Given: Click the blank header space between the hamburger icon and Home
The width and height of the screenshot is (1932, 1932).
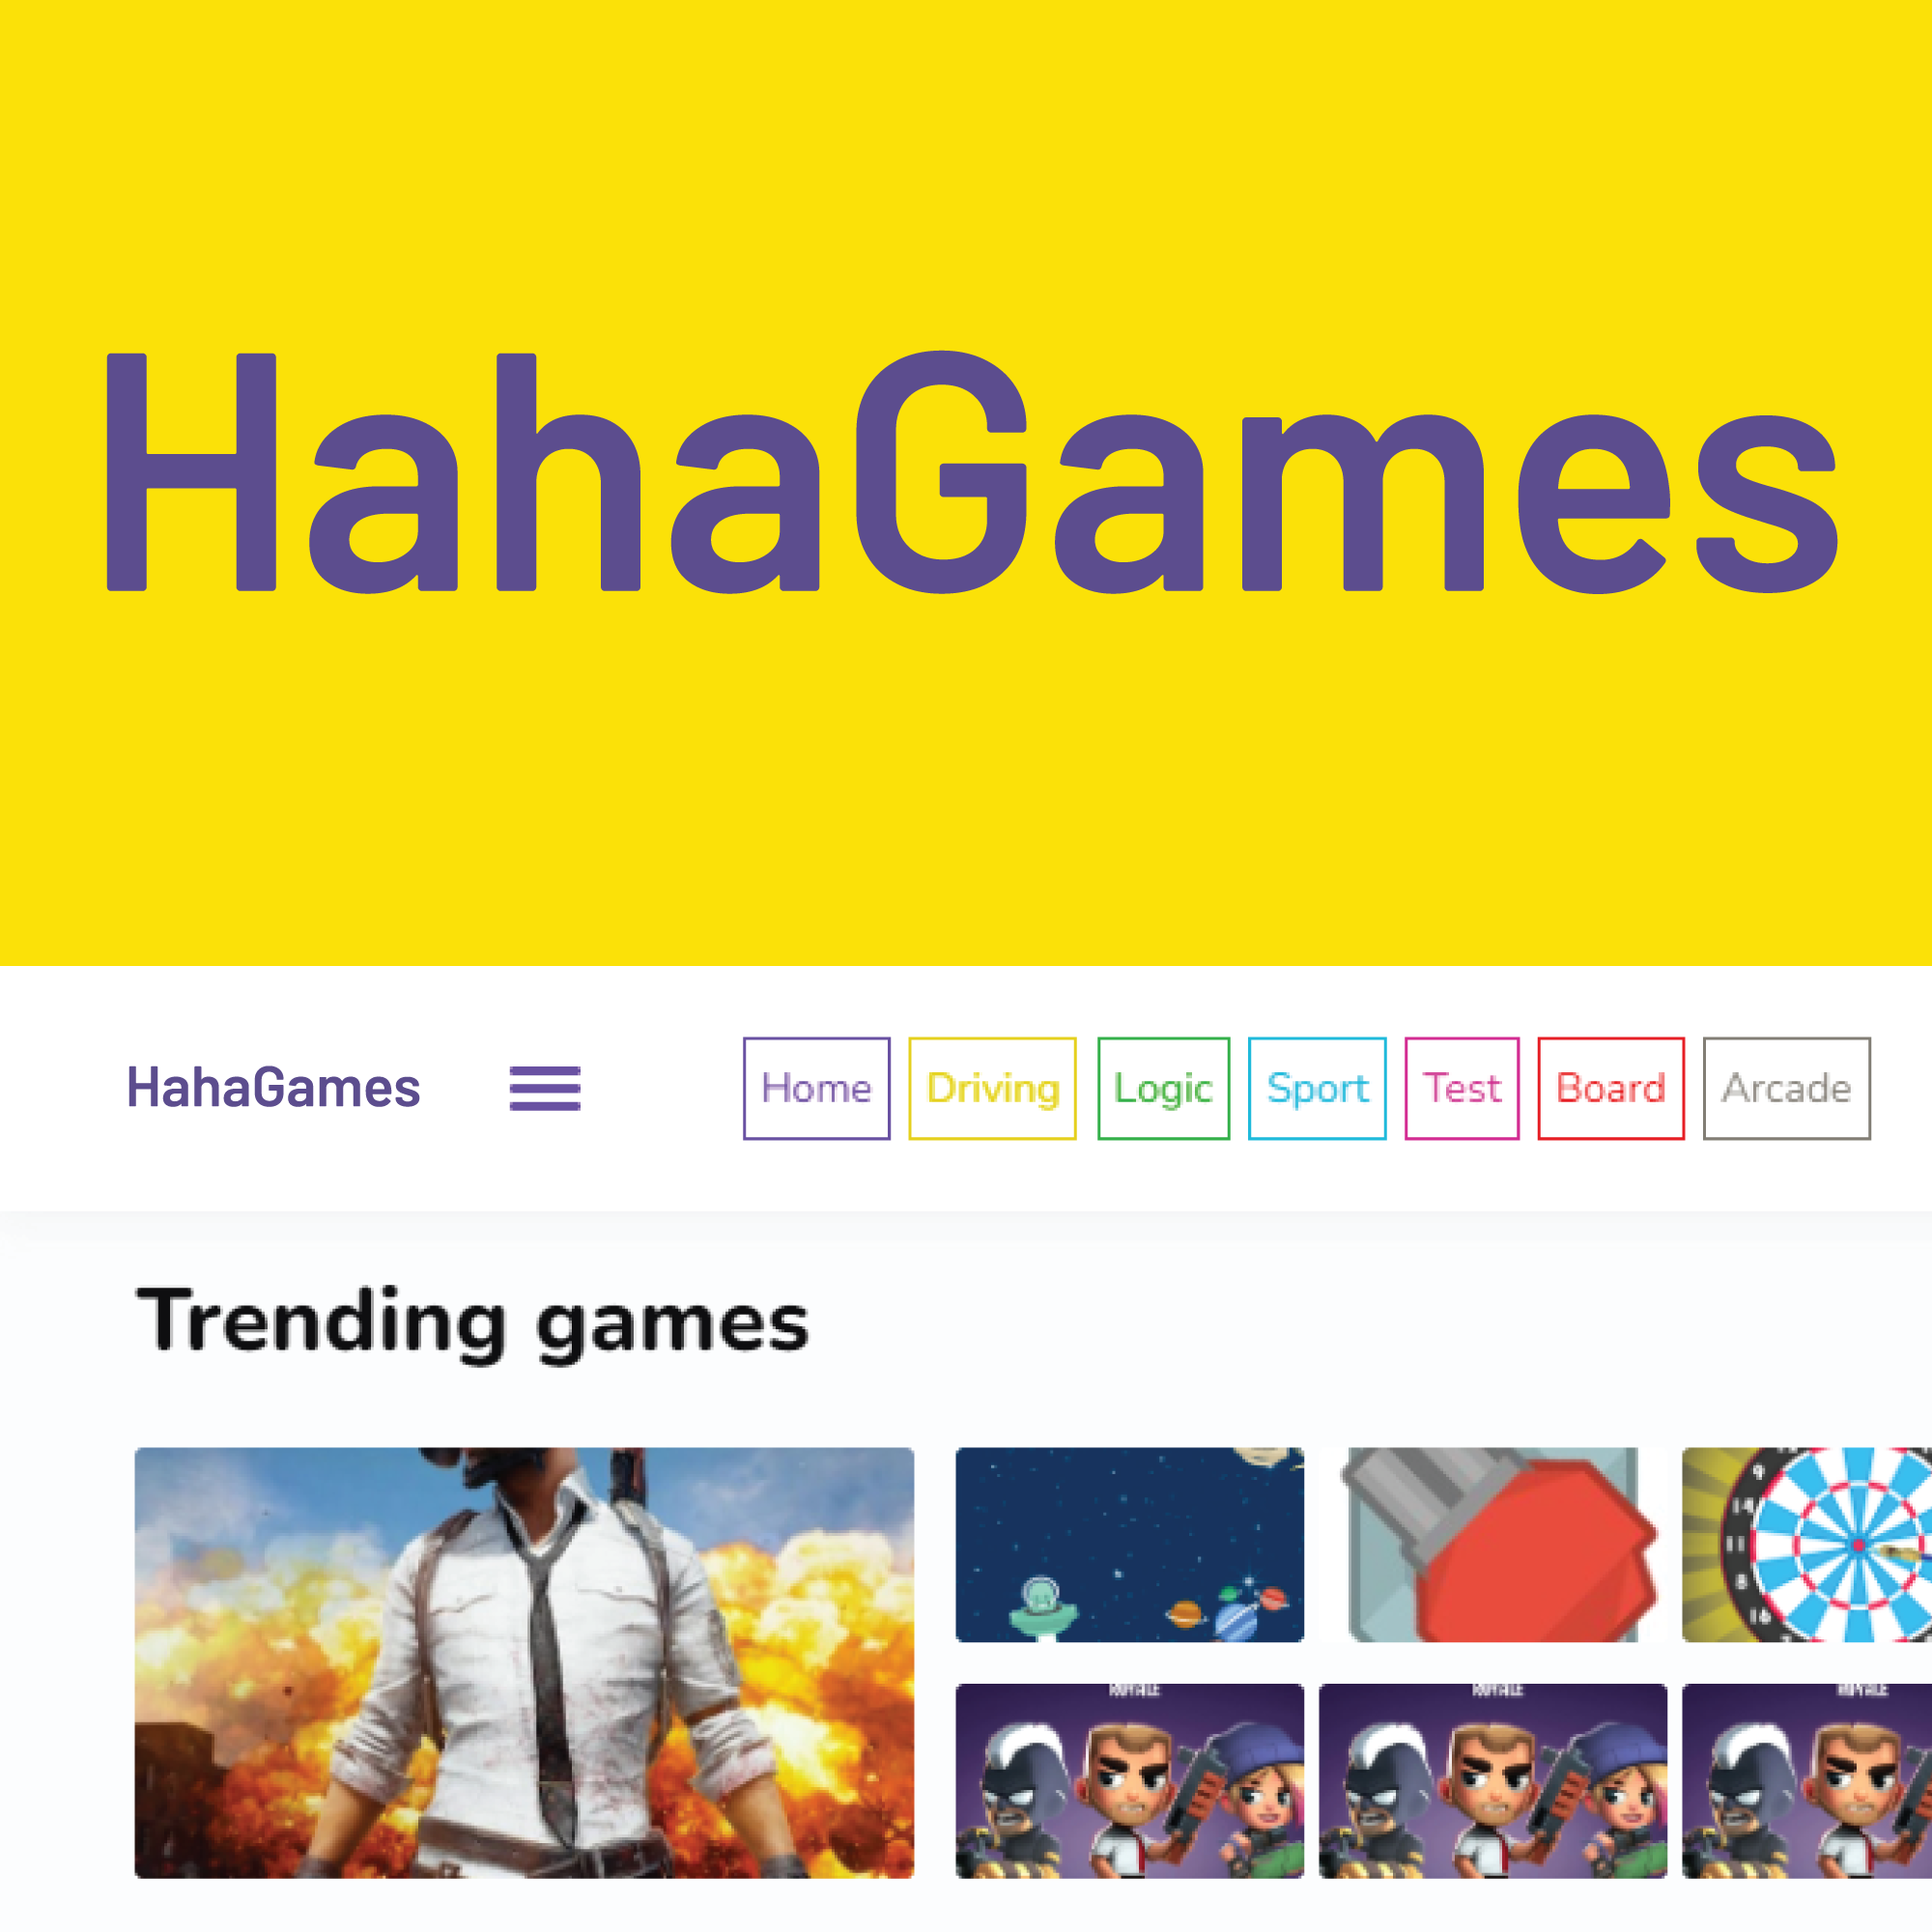Looking at the screenshot, I should pyautogui.click(x=662, y=1088).
